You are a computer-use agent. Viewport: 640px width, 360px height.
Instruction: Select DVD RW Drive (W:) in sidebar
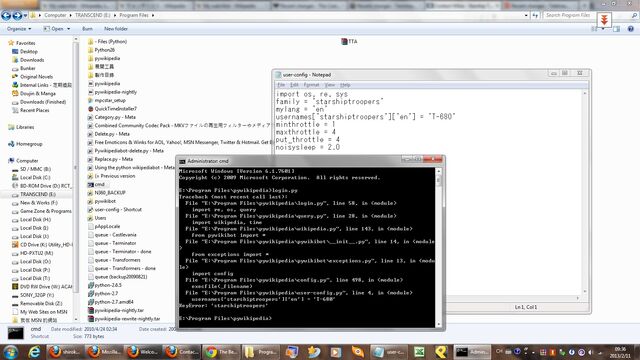pyautogui.click(x=42, y=287)
